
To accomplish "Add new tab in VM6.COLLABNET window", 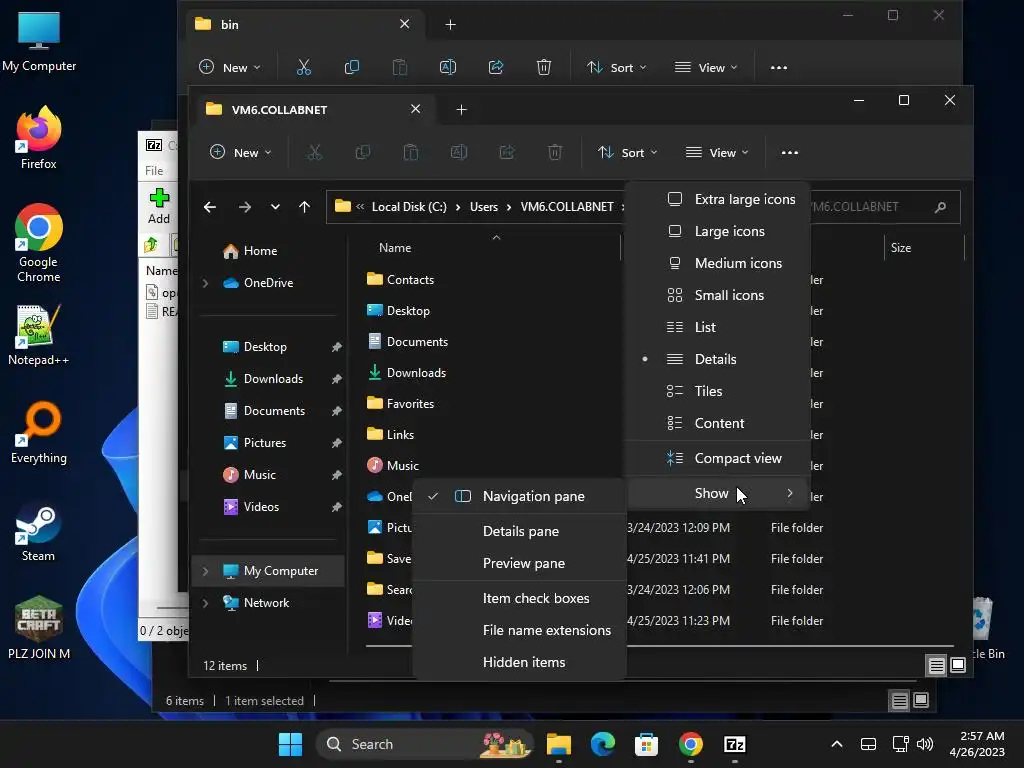I will (461, 110).
